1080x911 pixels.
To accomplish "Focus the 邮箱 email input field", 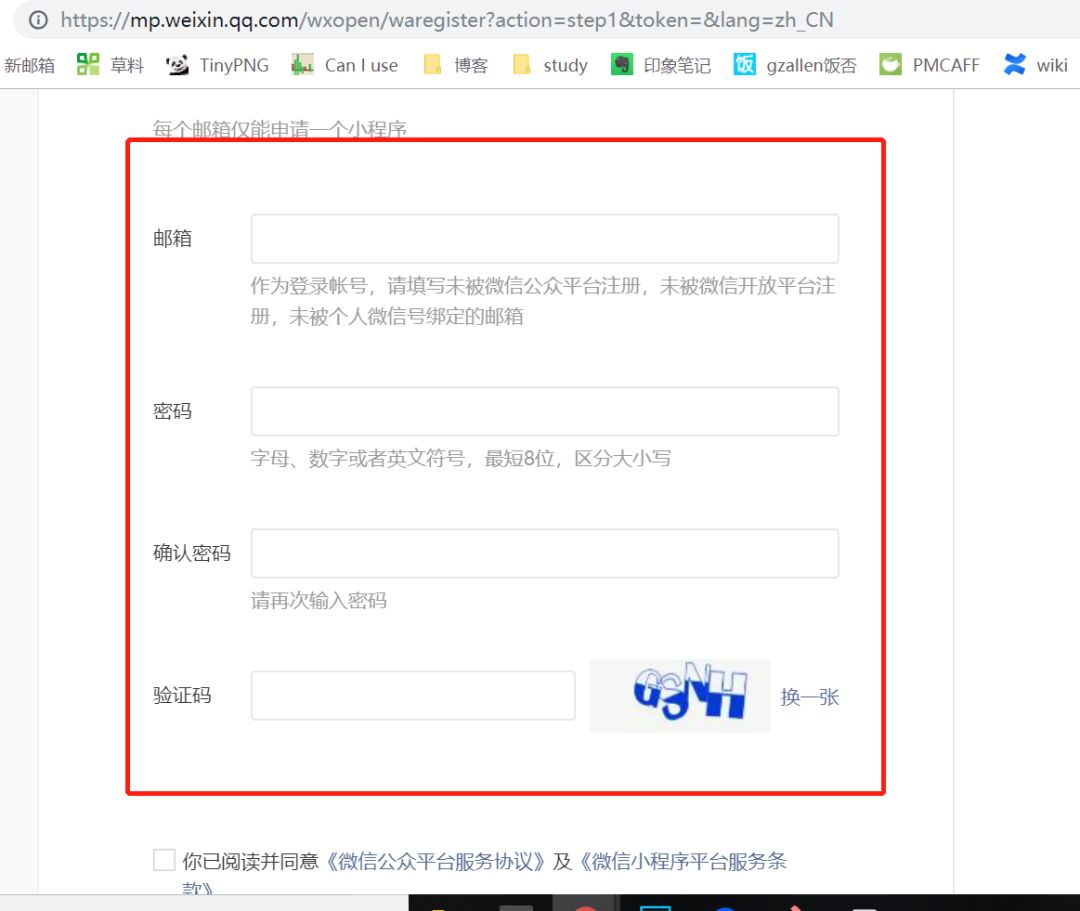I will pos(545,238).
